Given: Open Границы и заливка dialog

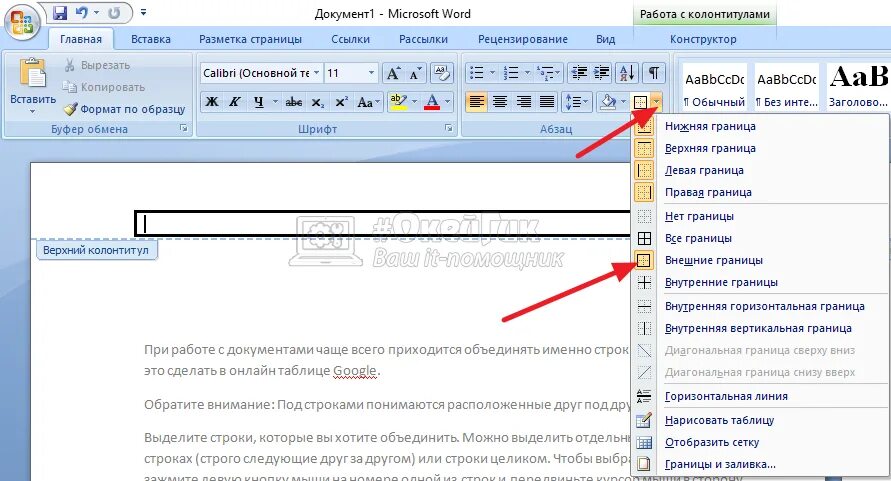Looking at the screenshot, I should 760,465.
